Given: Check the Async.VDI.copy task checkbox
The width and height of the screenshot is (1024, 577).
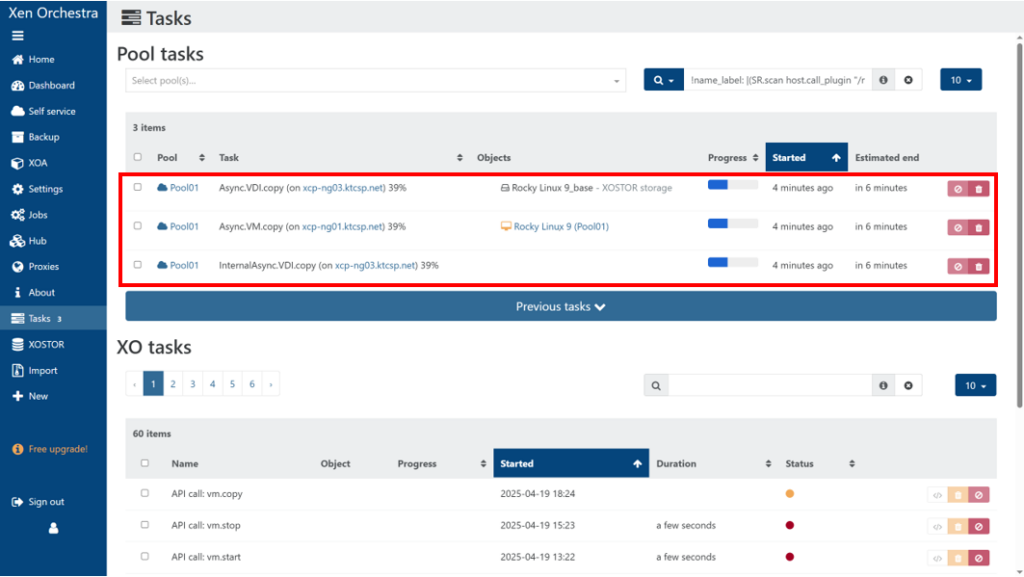Looking at the screenshot, I should 138,187.
